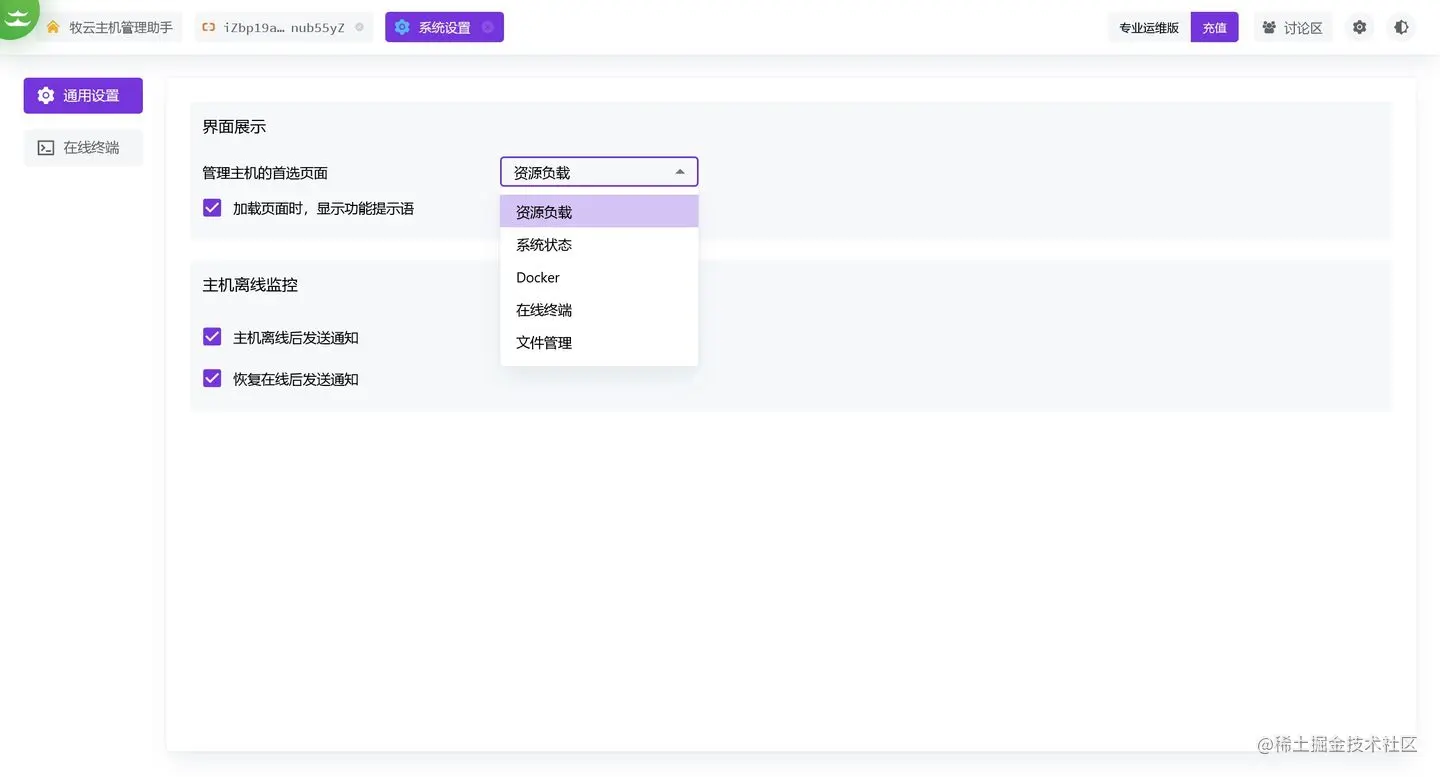Image resolution: width=1440 pixels, height=777 pixels.
Task: Choose 文件管理 from the dropdown list
Action: click(599, 343)
